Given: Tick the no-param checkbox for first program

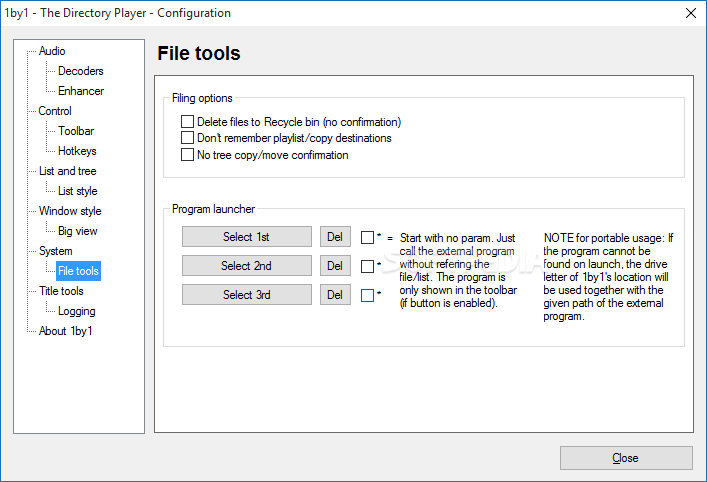Looking at the screenshot, I should pyautogui.click(x=367, y=237).
